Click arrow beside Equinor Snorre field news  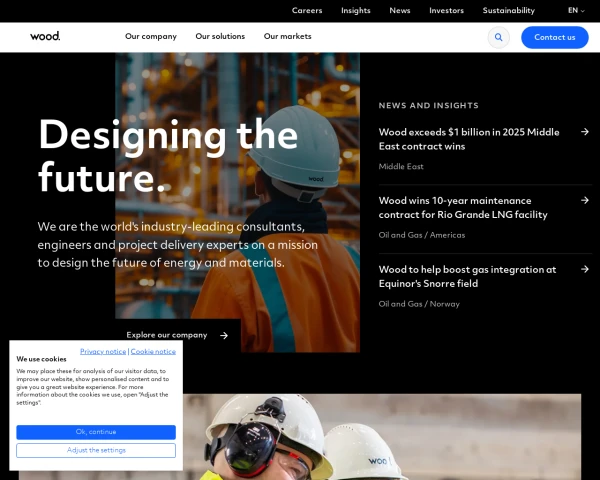click(x=584, y=269)
